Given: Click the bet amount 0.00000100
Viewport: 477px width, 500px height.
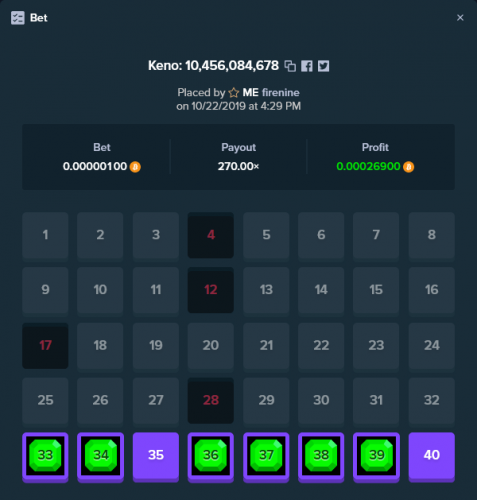Looking at the screenshot, I should point(95,166).
